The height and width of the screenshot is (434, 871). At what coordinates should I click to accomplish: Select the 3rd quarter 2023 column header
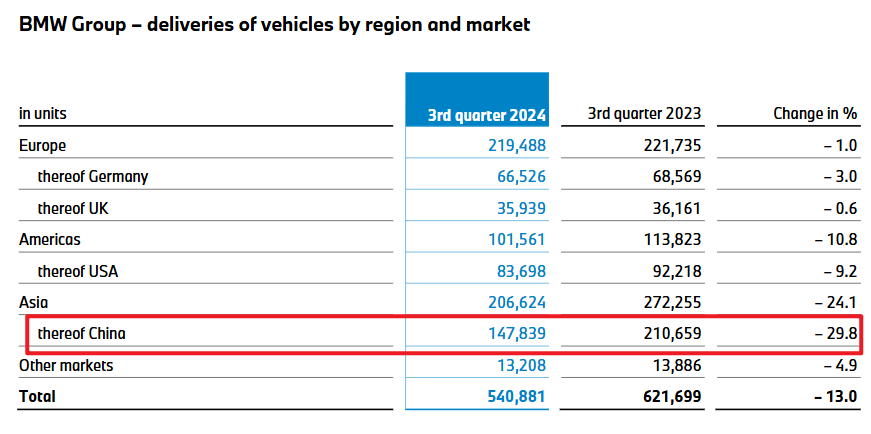644,114
